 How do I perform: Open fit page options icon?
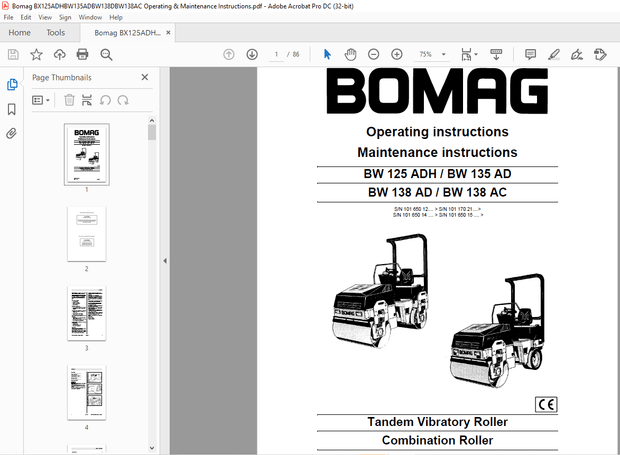(x=466, y=54)
